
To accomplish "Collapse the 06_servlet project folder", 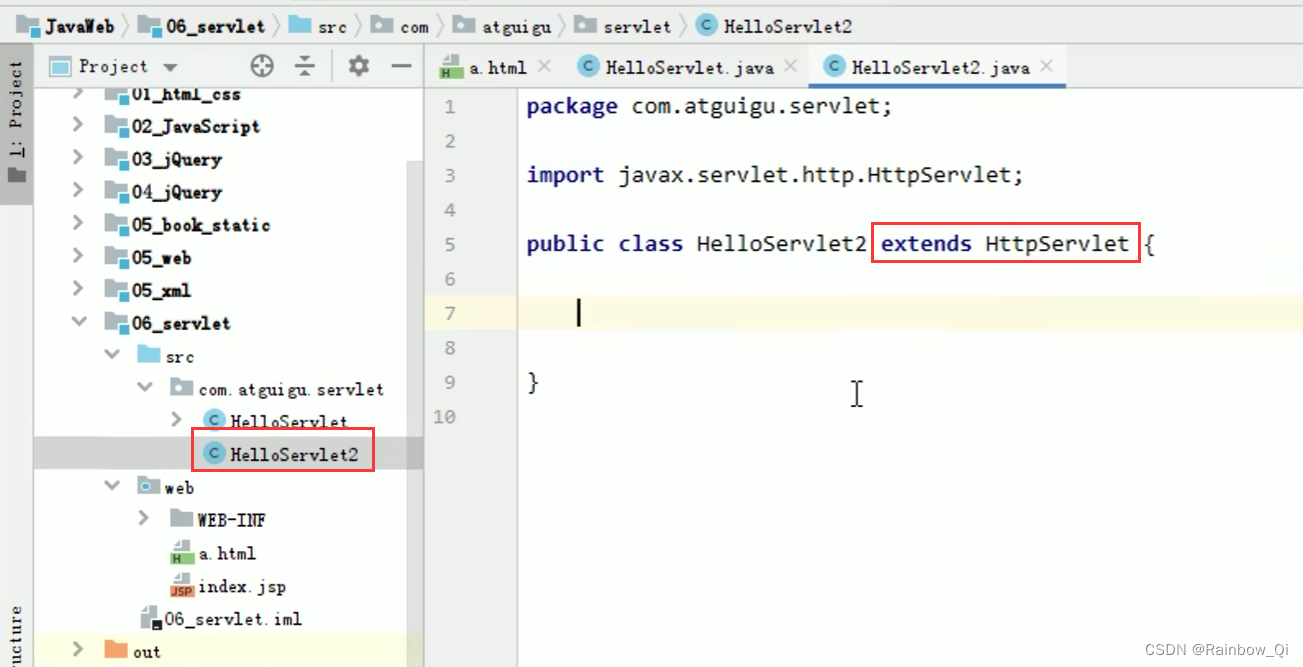I will pyautogui.click(x=79, y=322).
